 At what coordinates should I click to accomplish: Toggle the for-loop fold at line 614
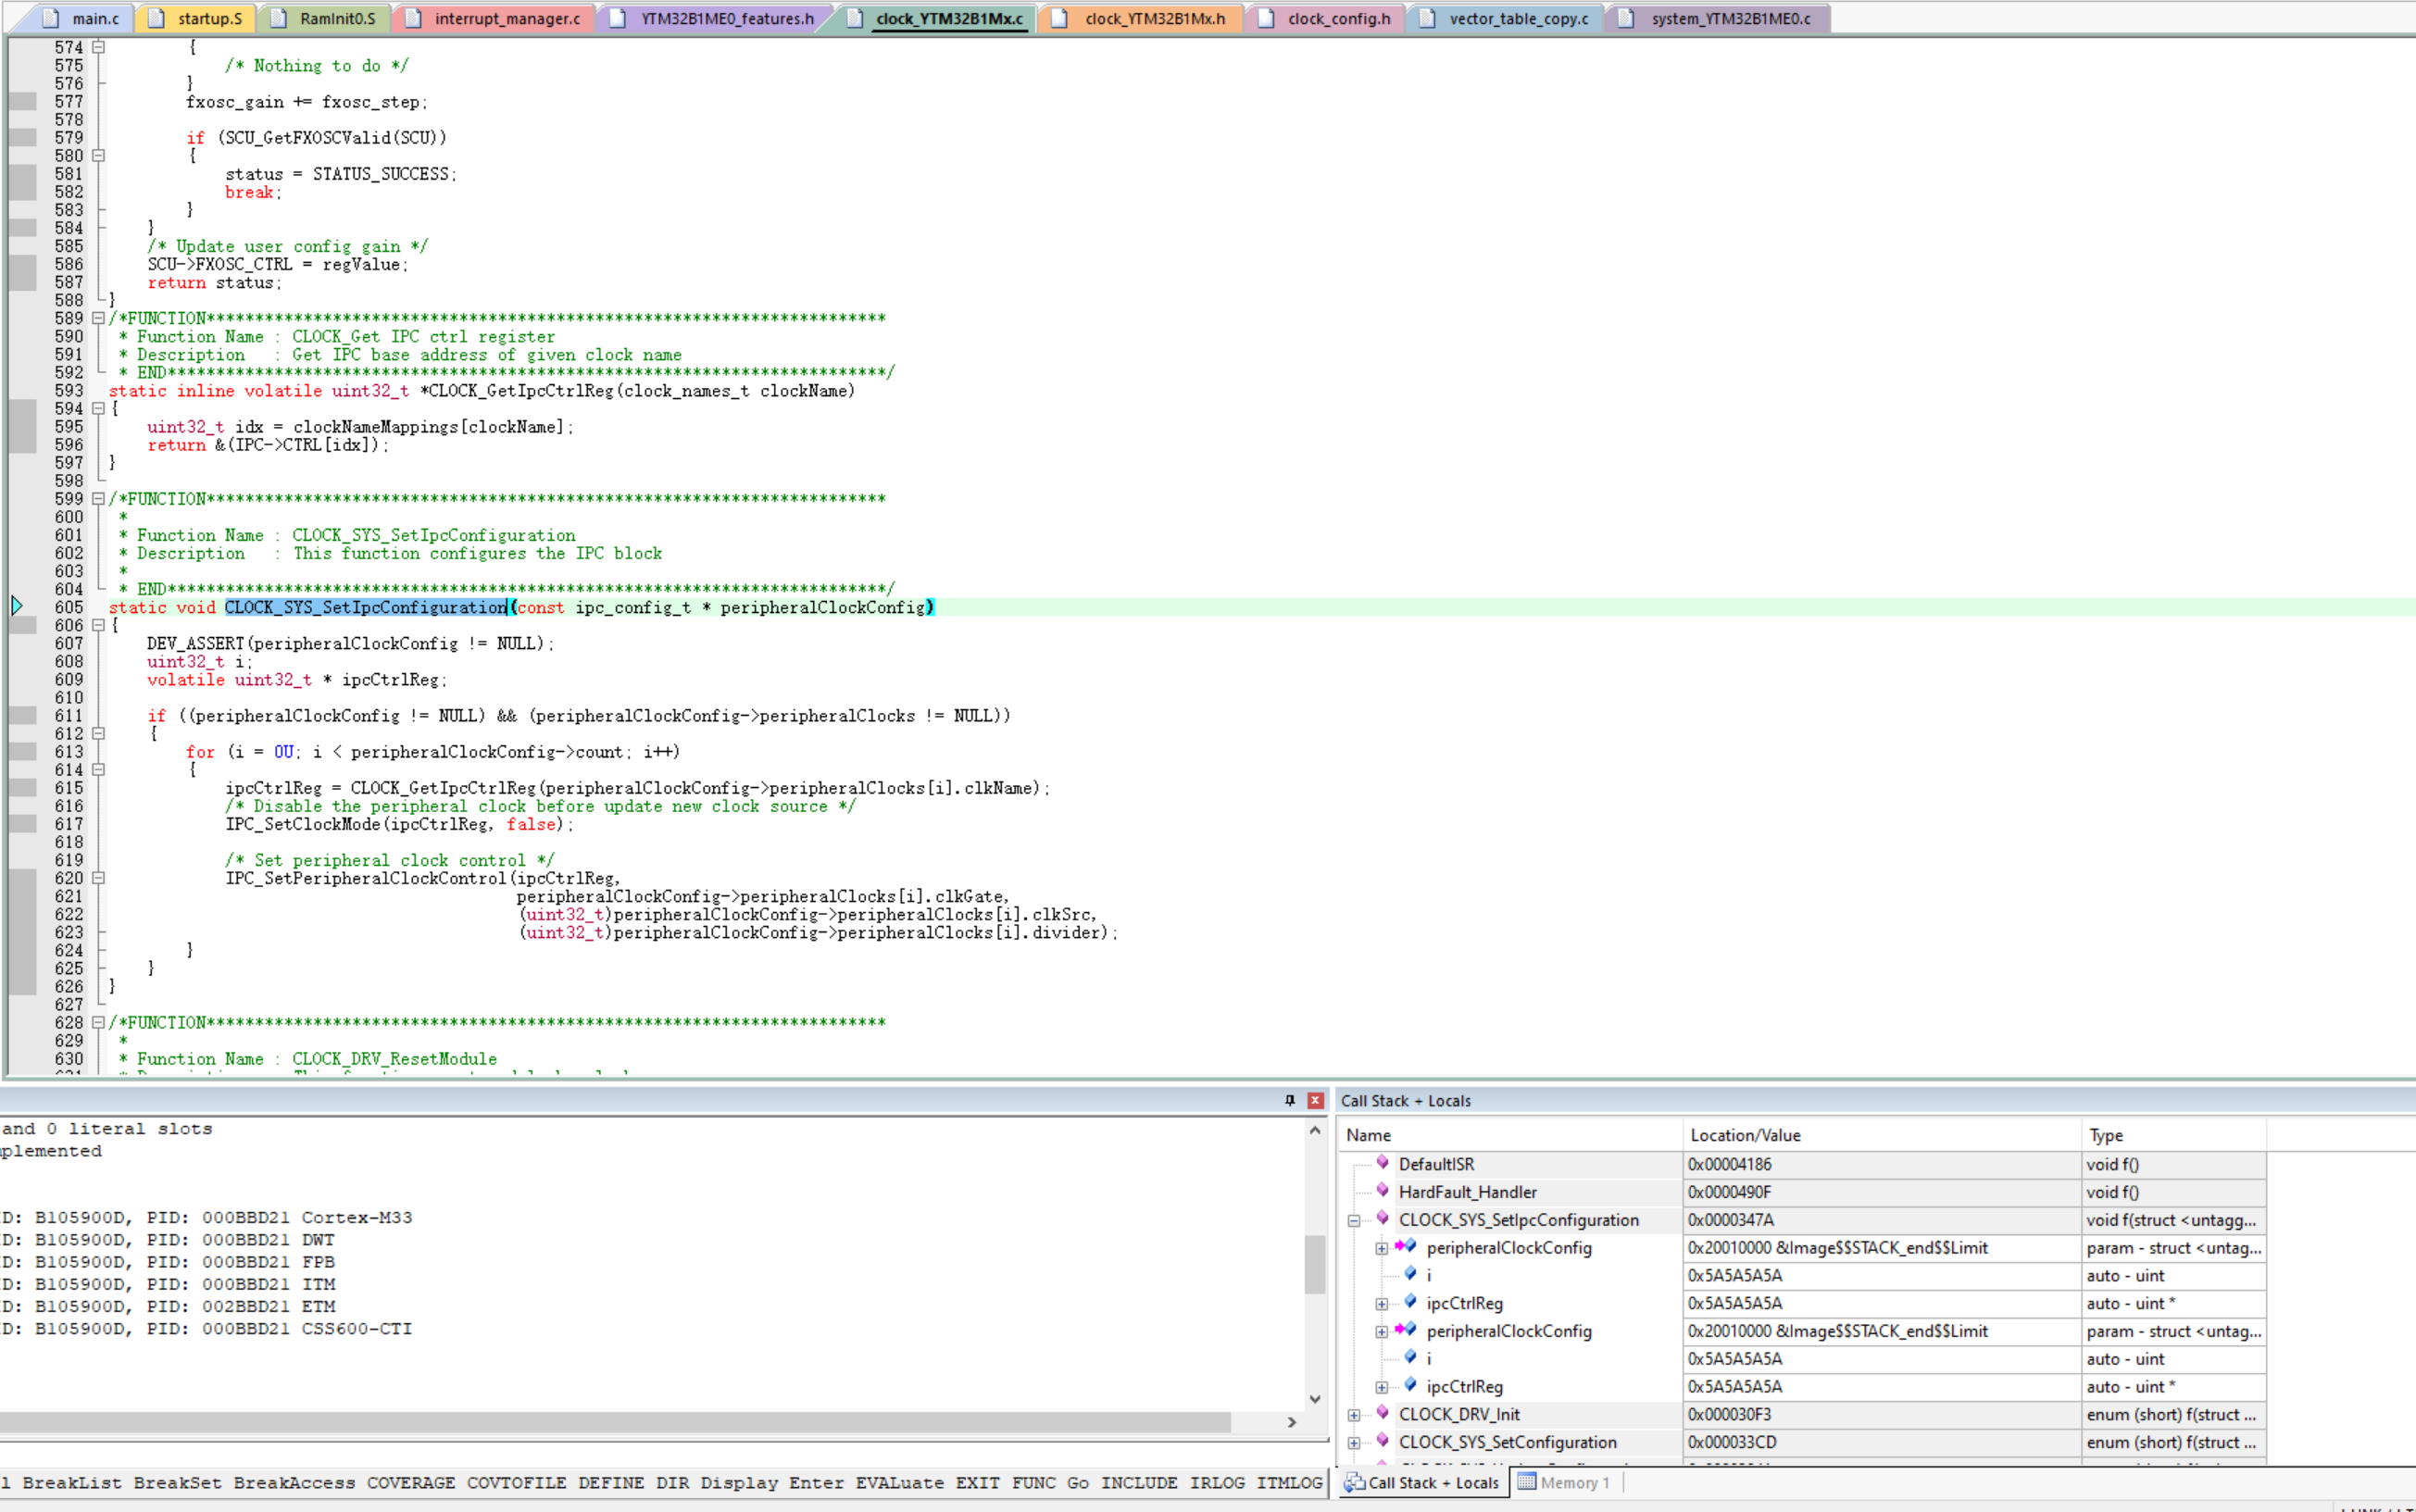[98, 770]
